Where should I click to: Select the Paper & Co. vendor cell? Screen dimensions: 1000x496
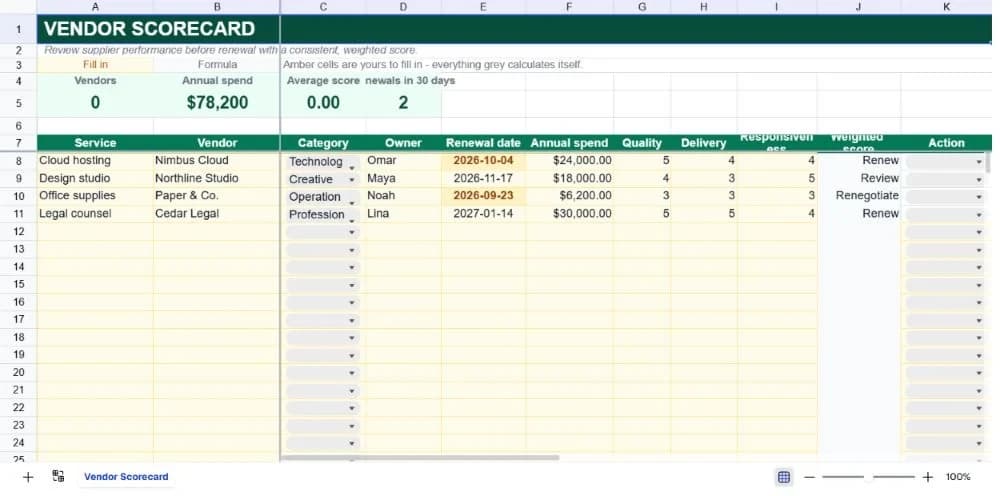(217, 196)
